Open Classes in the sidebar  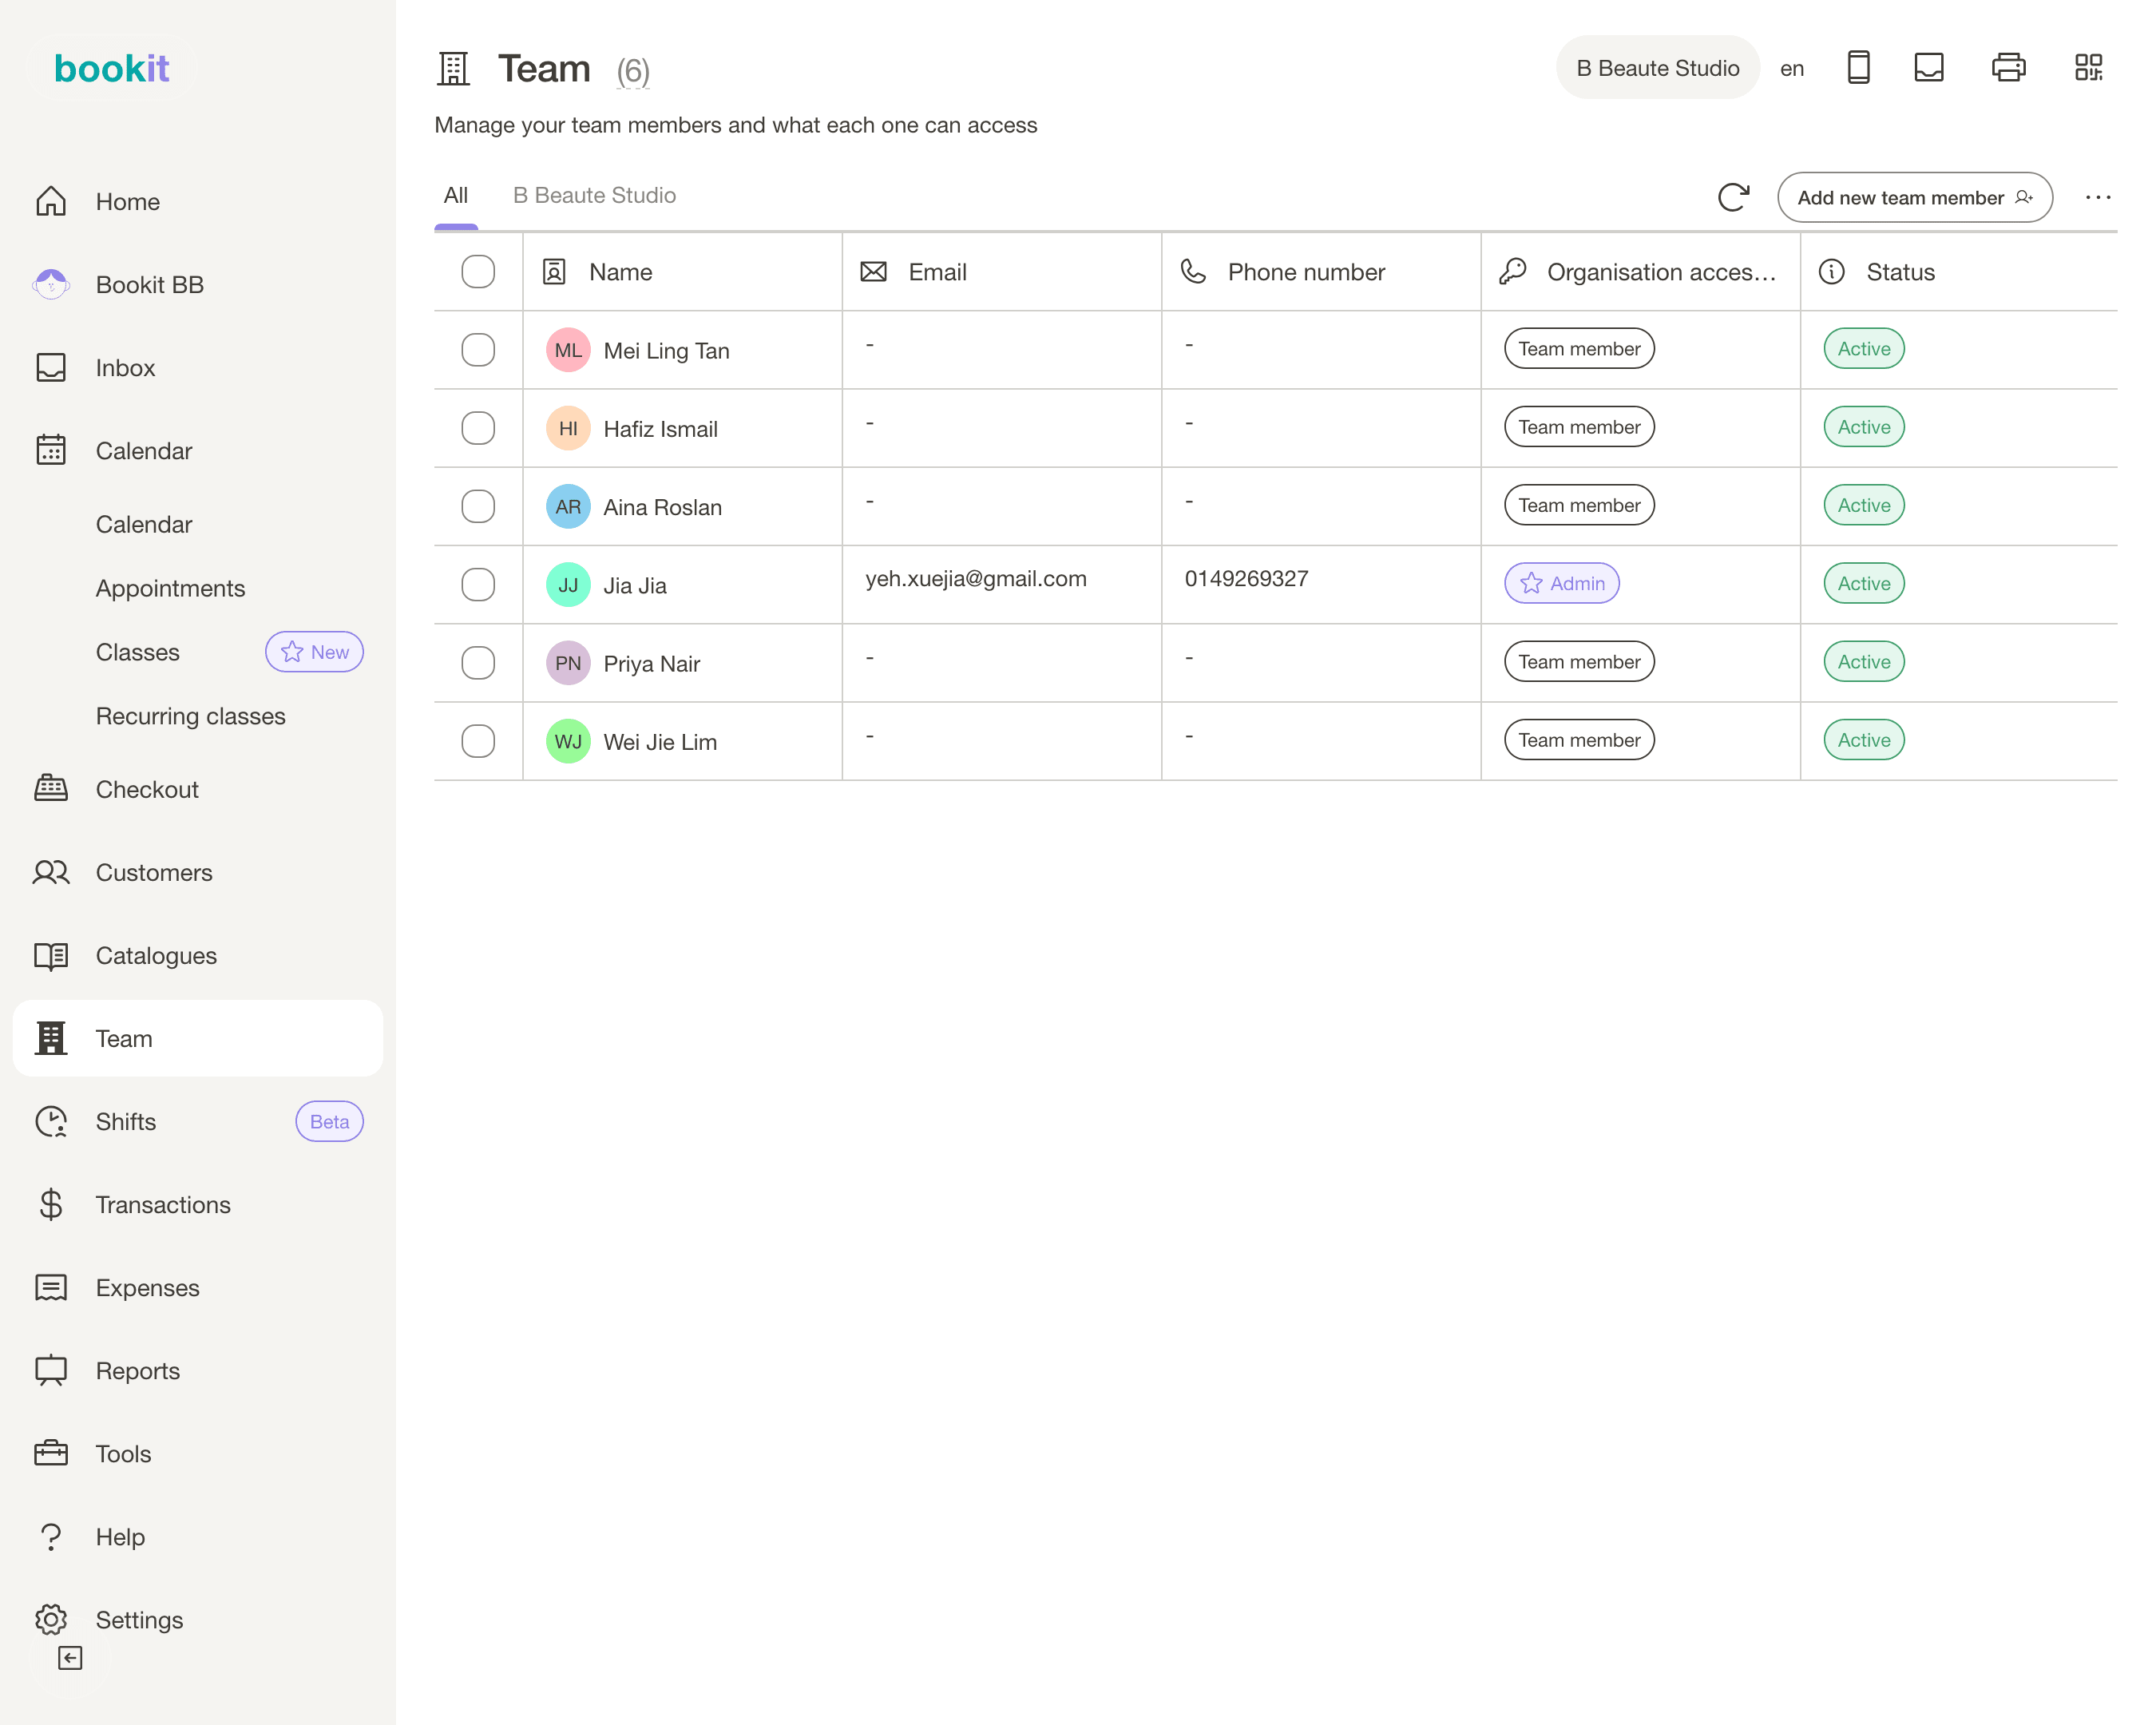pyautogui.click(x=137, y=652)
